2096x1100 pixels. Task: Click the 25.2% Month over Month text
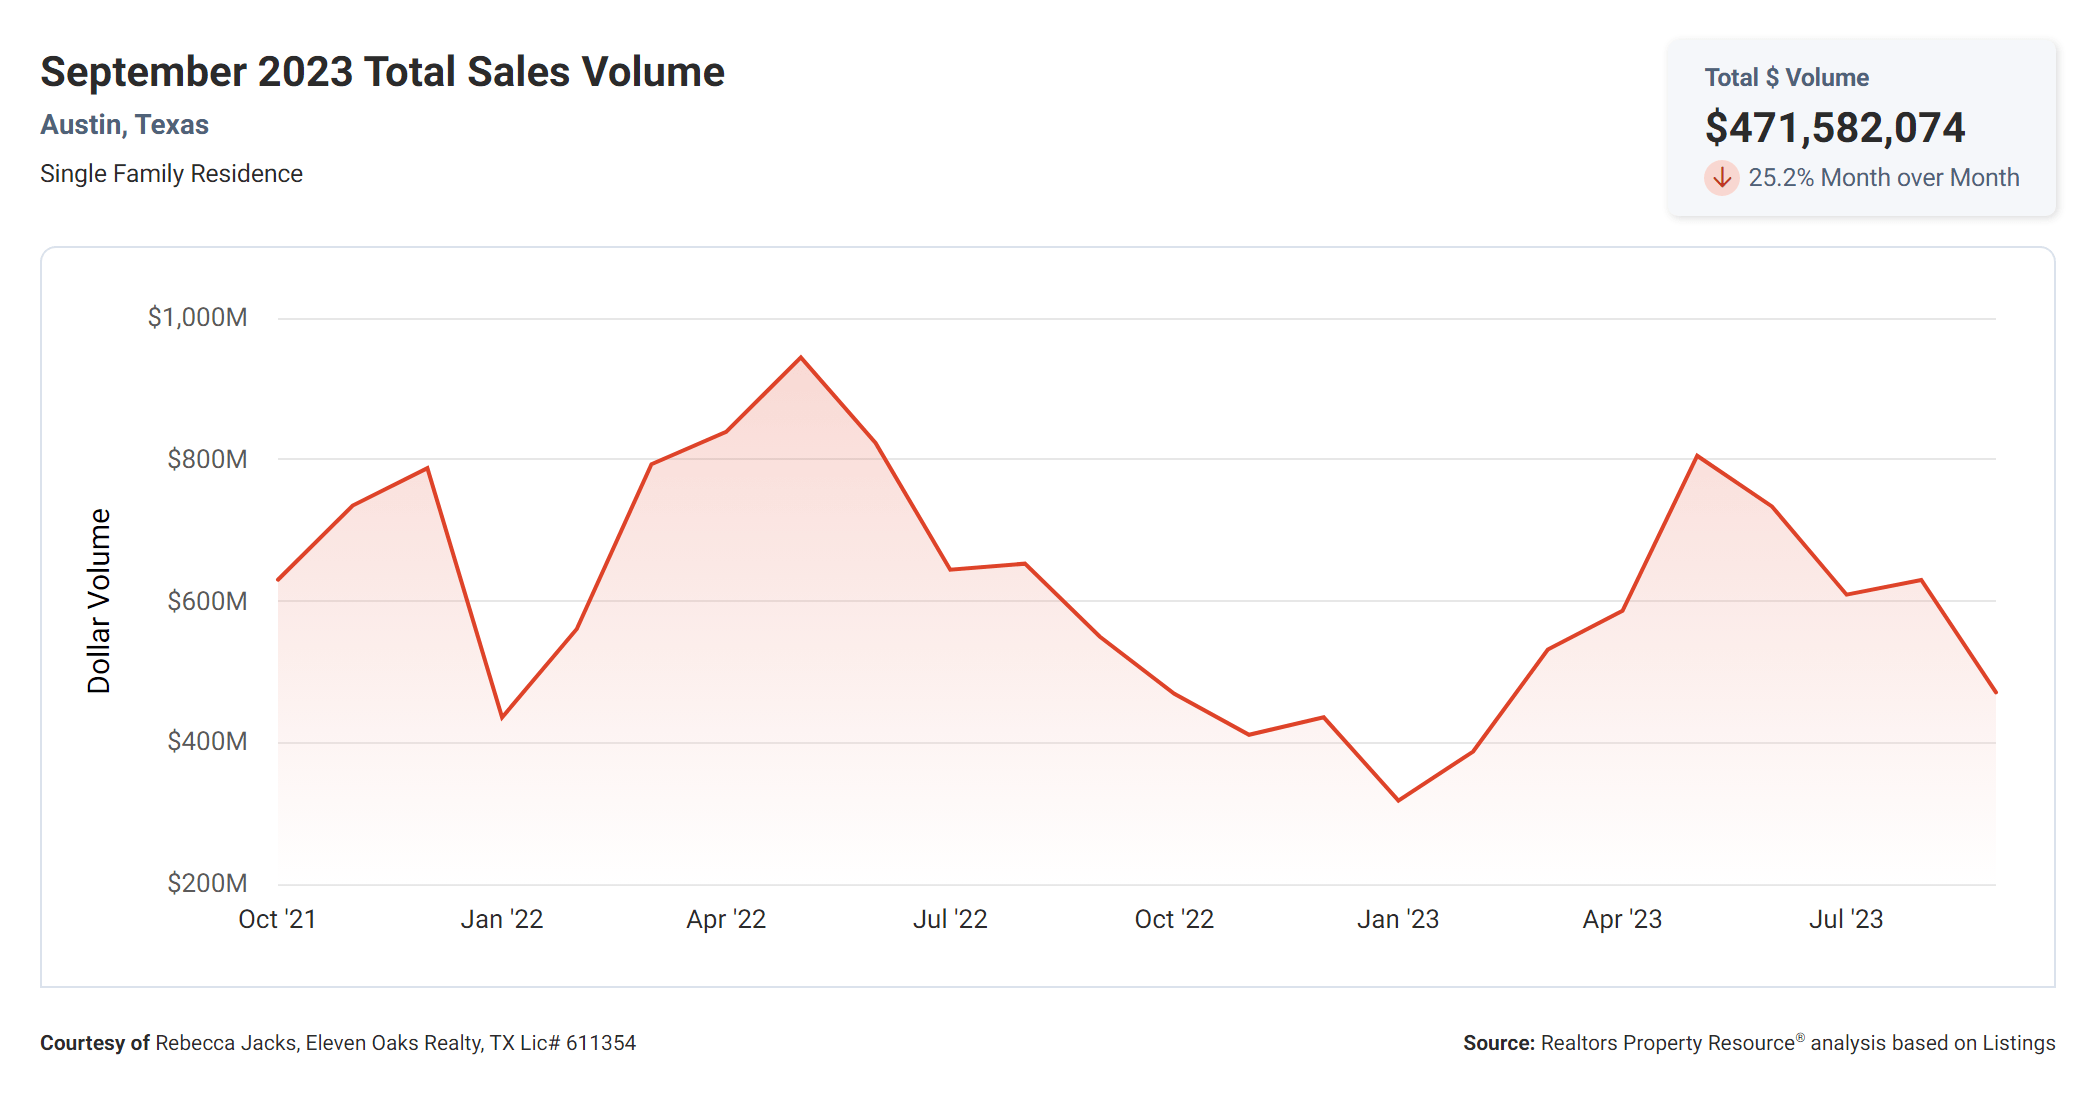tap(1883, 178)
